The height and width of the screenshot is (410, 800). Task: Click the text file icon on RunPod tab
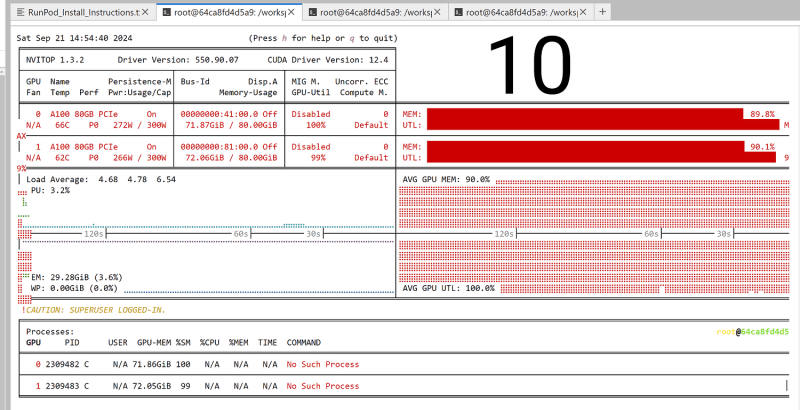coord(20,12)
